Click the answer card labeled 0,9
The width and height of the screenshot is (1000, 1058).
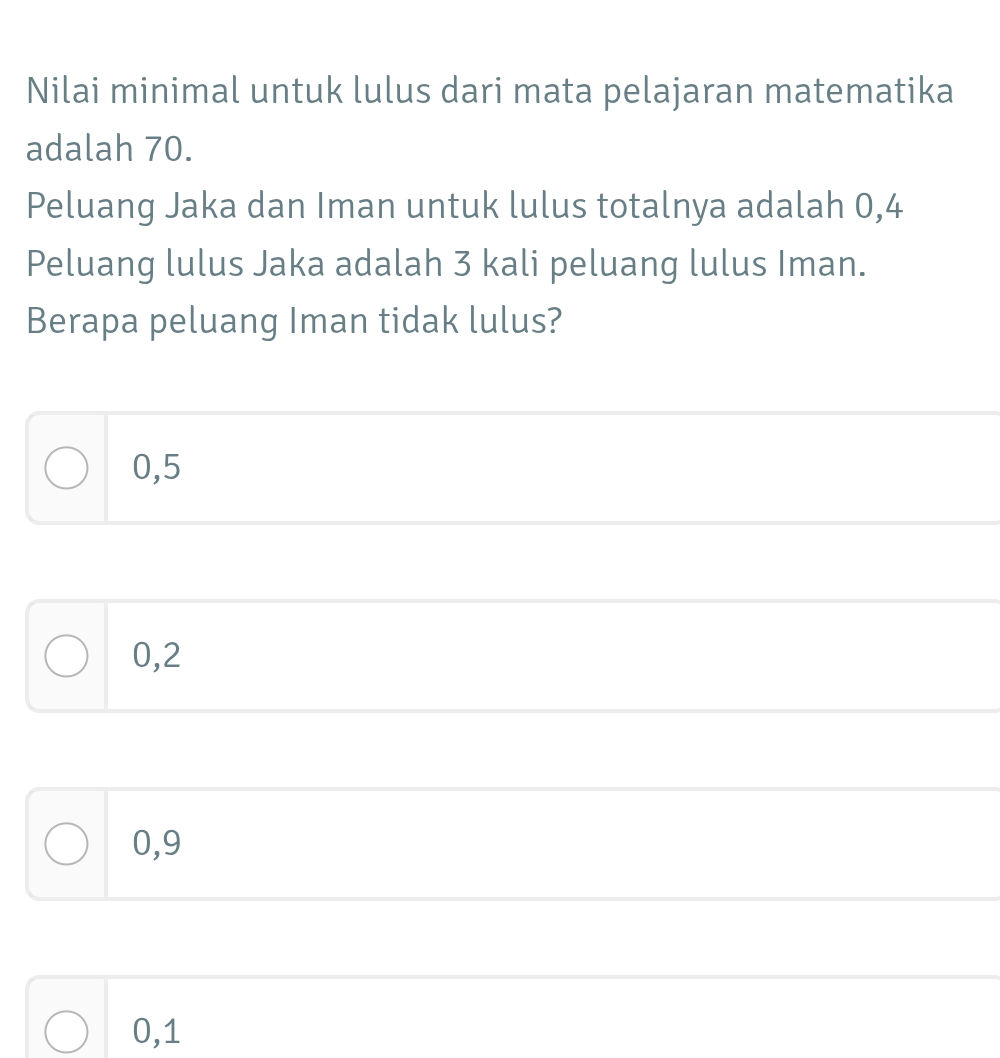point(500,843)
